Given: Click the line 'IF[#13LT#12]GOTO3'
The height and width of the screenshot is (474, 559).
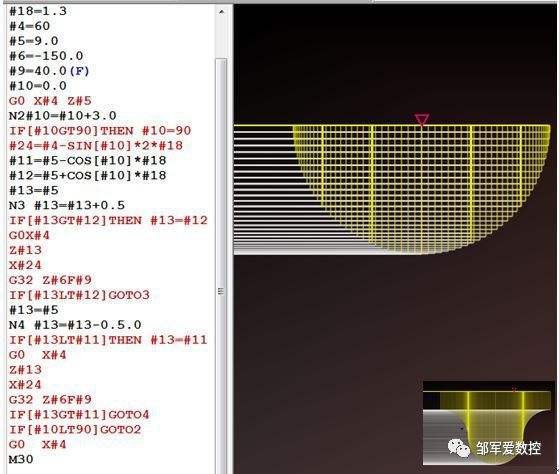Looking at the screenshot, I should point(79,295).
